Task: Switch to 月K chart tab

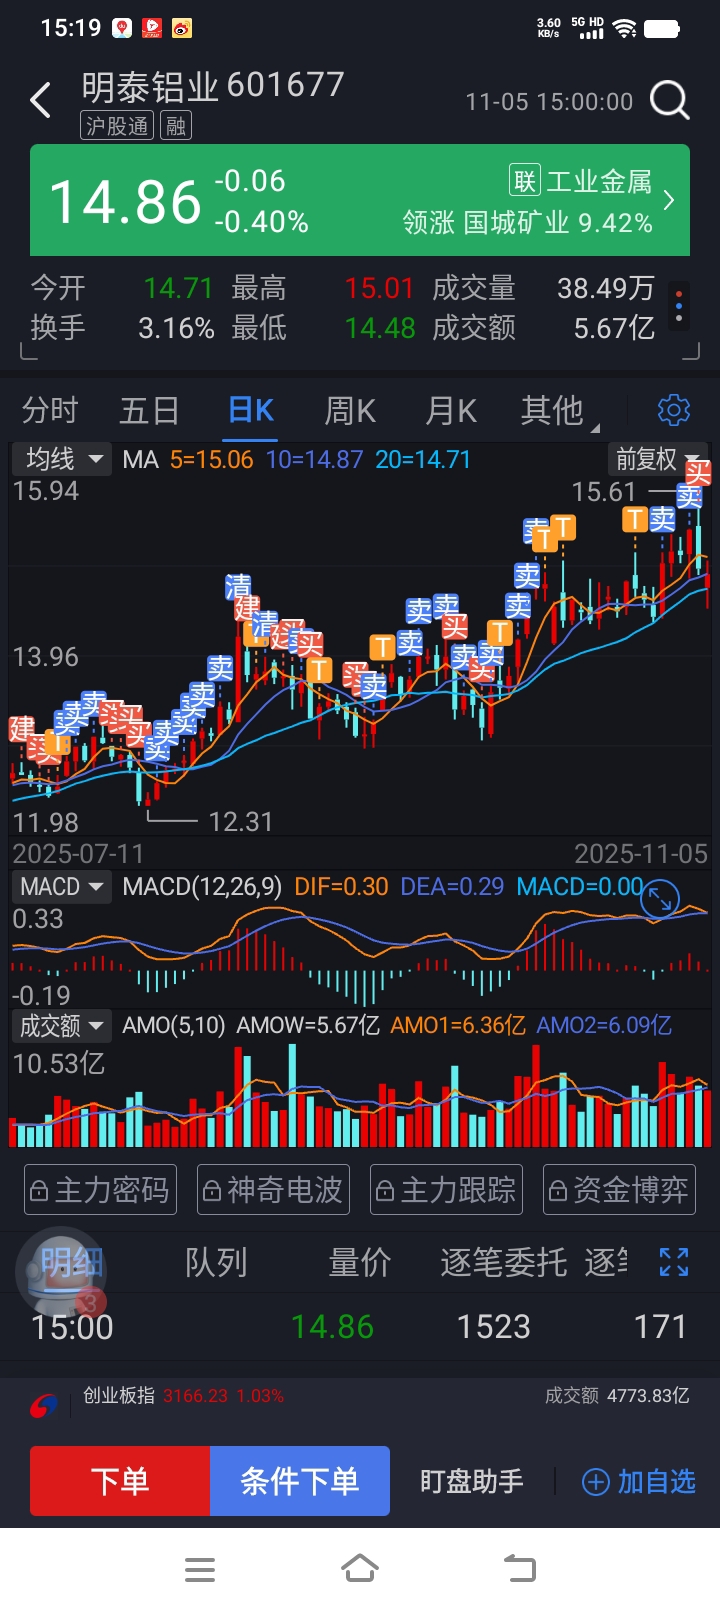Action: (x=451, y=410)
